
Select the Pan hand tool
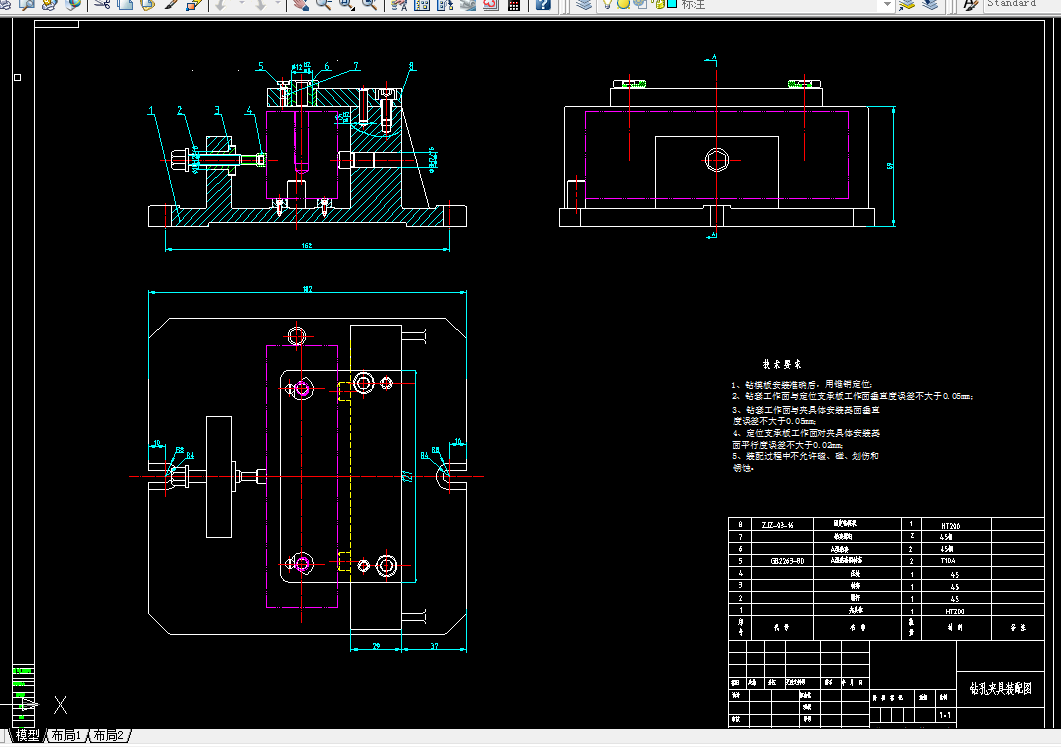pos(301,4)
